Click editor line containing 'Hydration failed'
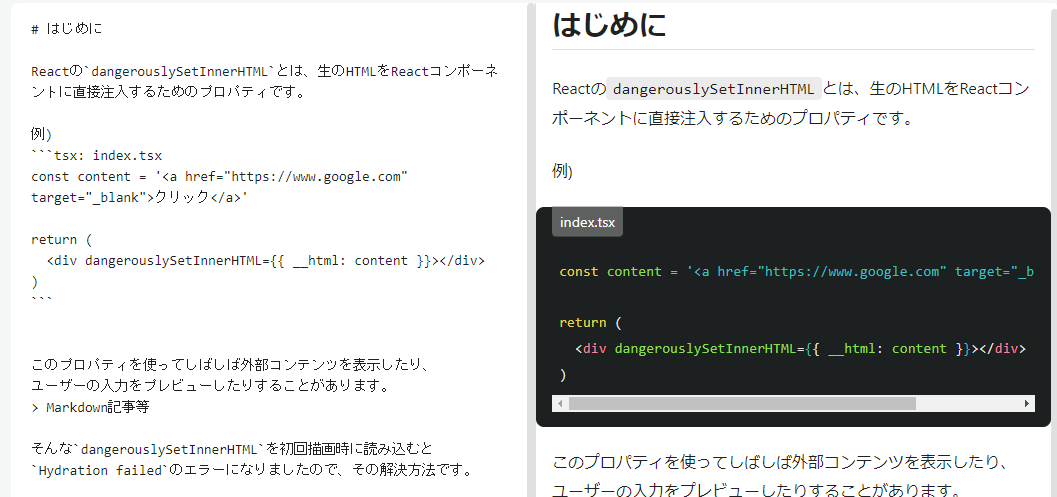This screenshot has width=1057, height=497. click(x=251, y=470)
